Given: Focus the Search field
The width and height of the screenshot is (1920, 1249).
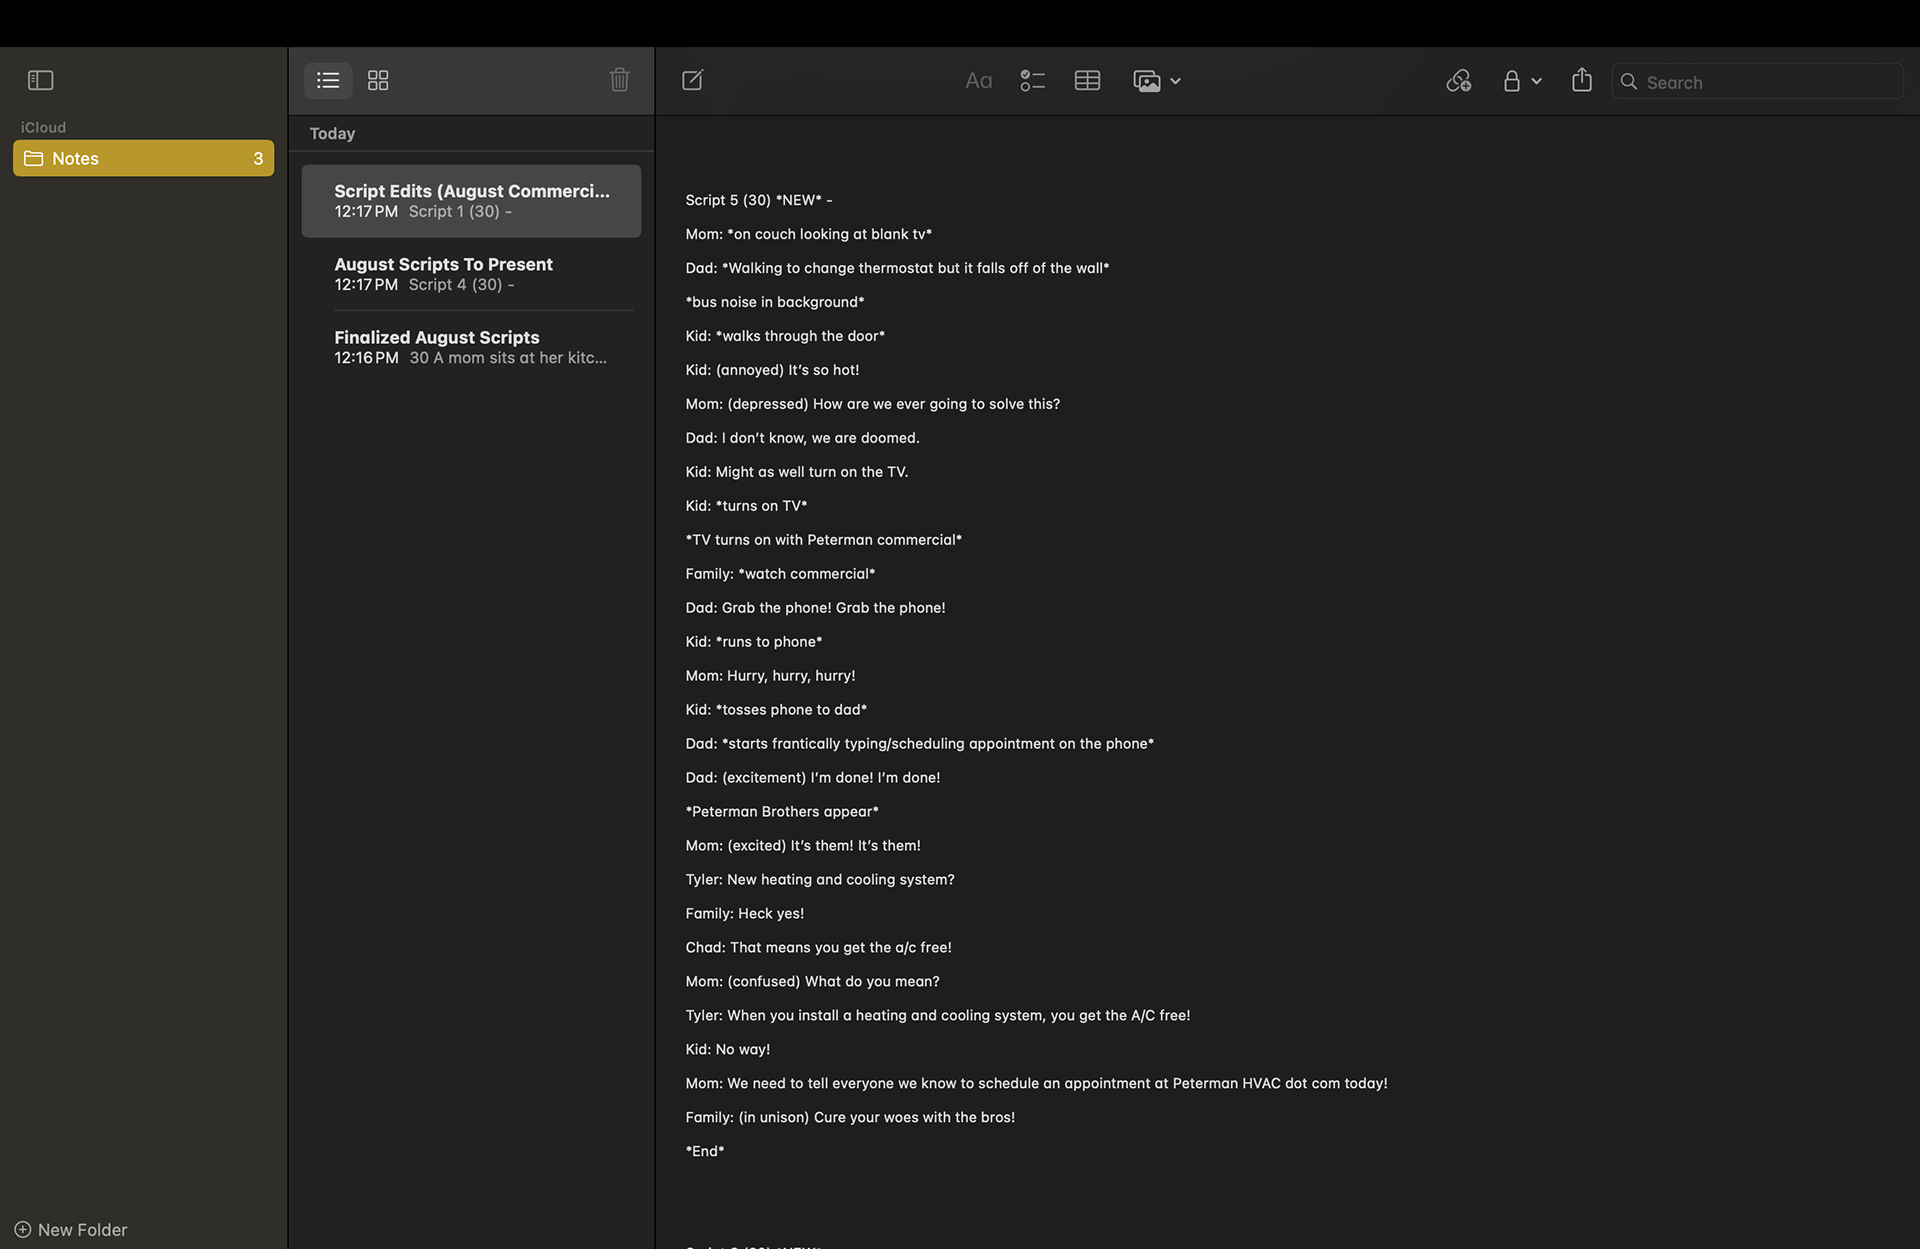Looking at the screenshot, I should point(1757,82).
